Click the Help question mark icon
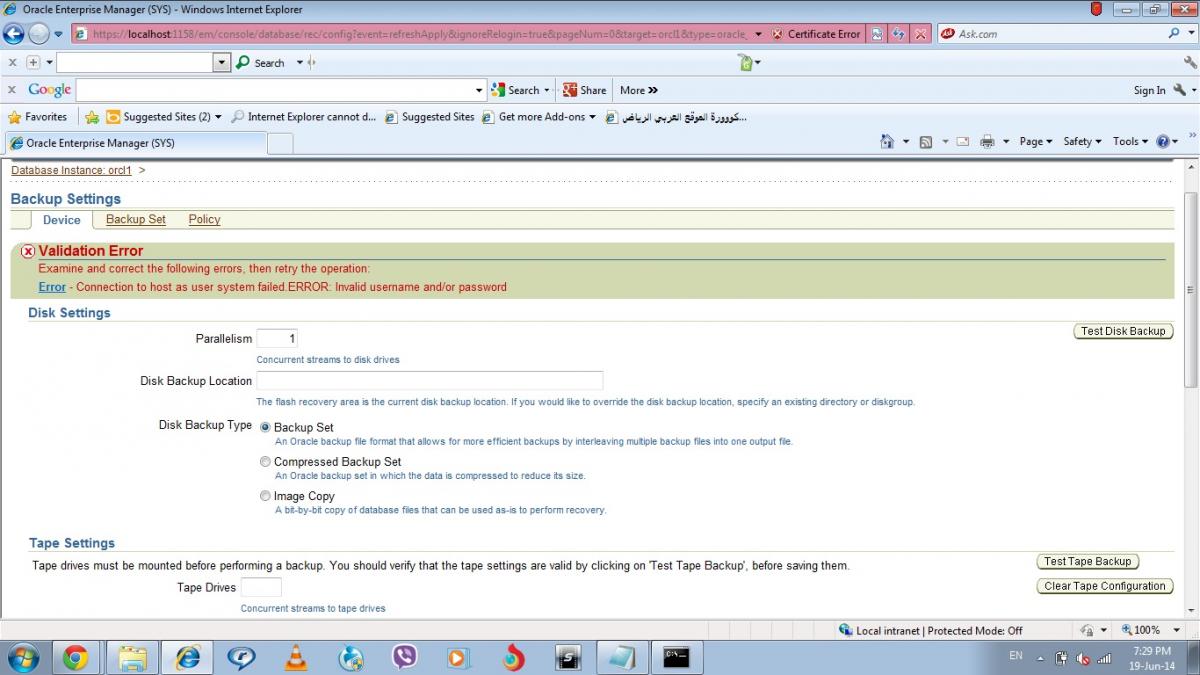The height and width of the screenshot is (675, 1200). [x=1162, y=142]
